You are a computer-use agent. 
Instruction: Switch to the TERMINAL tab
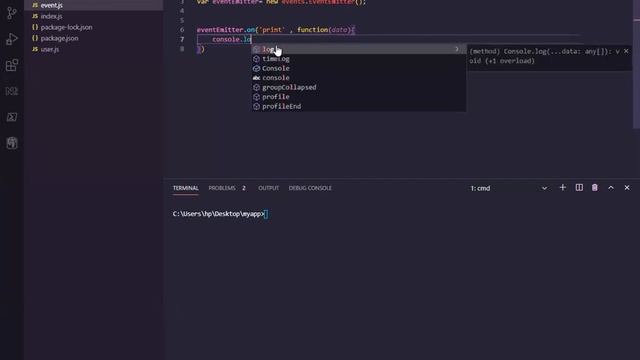point(186,188)
